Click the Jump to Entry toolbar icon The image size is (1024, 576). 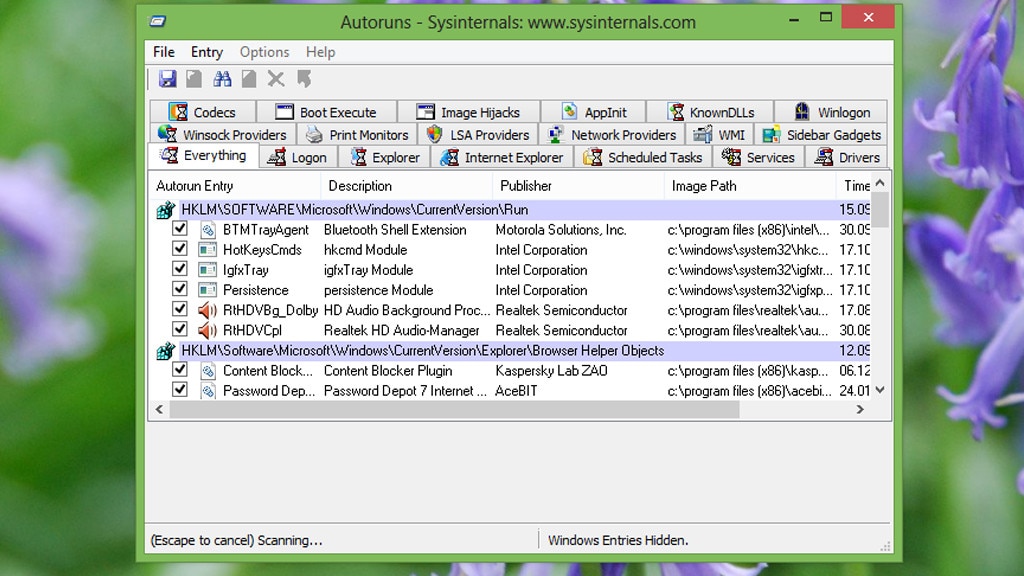point(304,79)
